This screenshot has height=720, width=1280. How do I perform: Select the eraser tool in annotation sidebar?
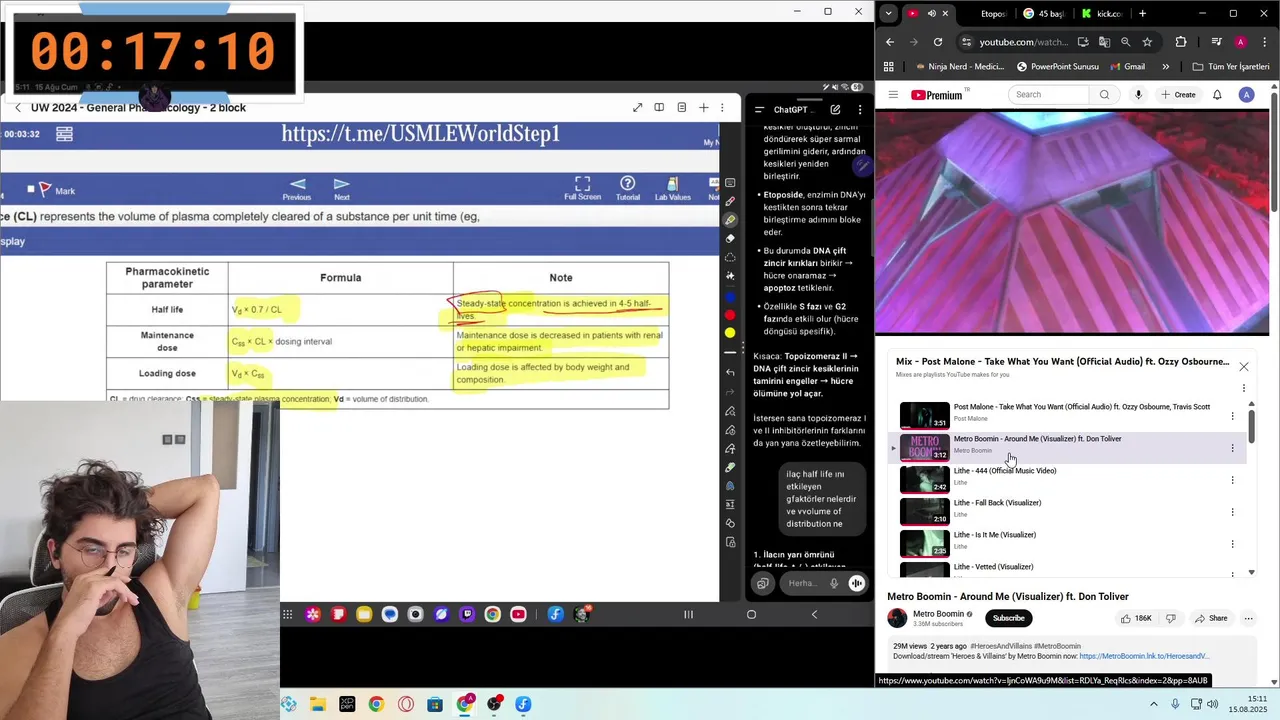730,239
